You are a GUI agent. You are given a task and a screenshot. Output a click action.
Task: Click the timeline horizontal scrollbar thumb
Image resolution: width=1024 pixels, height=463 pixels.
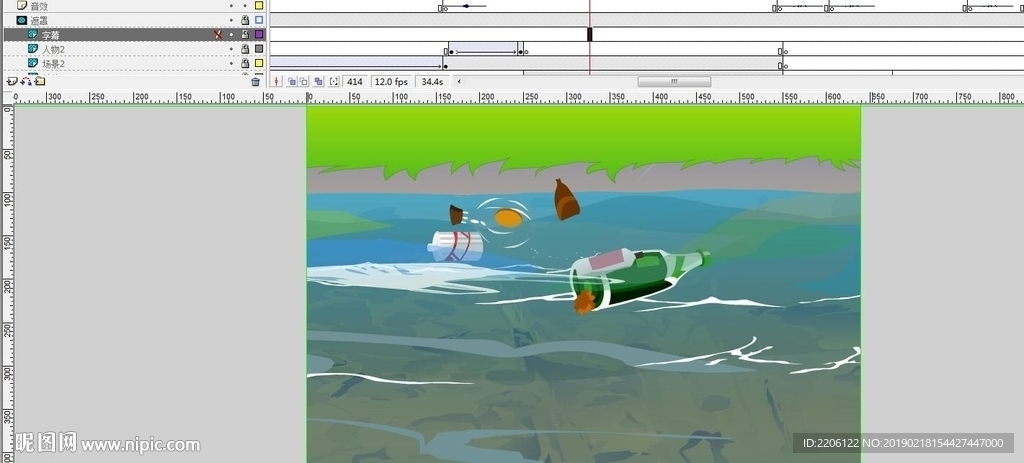click(x=674, y=82)
